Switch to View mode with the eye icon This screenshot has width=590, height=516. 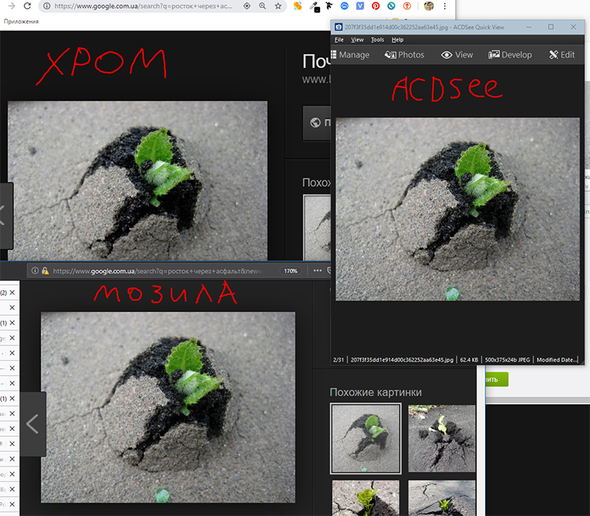point(457,55)
